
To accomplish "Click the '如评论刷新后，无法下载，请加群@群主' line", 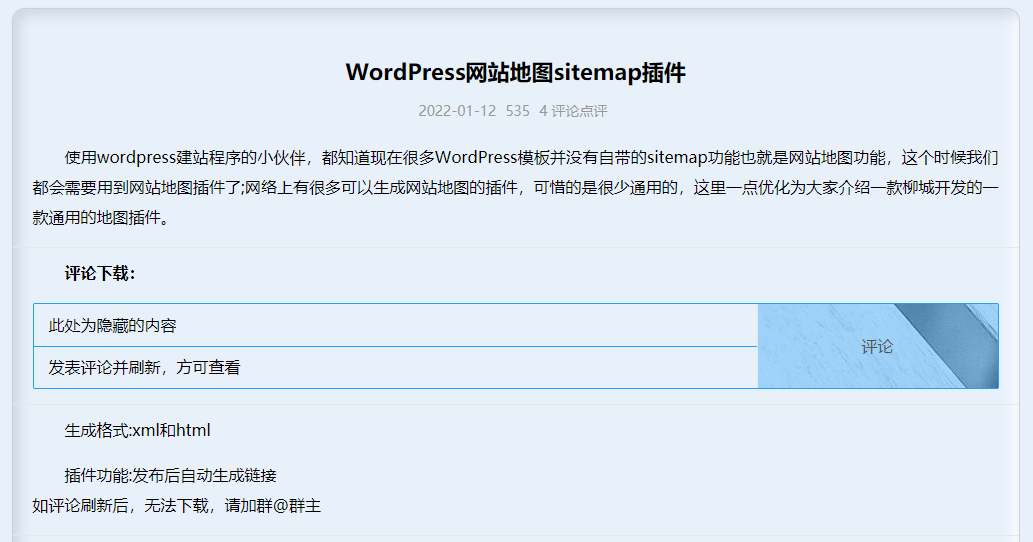I will coord(177,506).
